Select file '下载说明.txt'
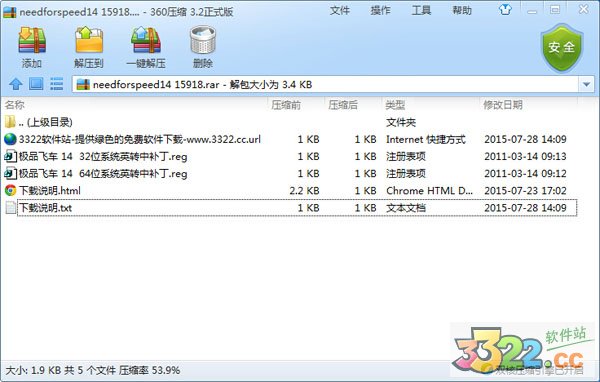This screenshot has width=600, height=382. [45, 207]
